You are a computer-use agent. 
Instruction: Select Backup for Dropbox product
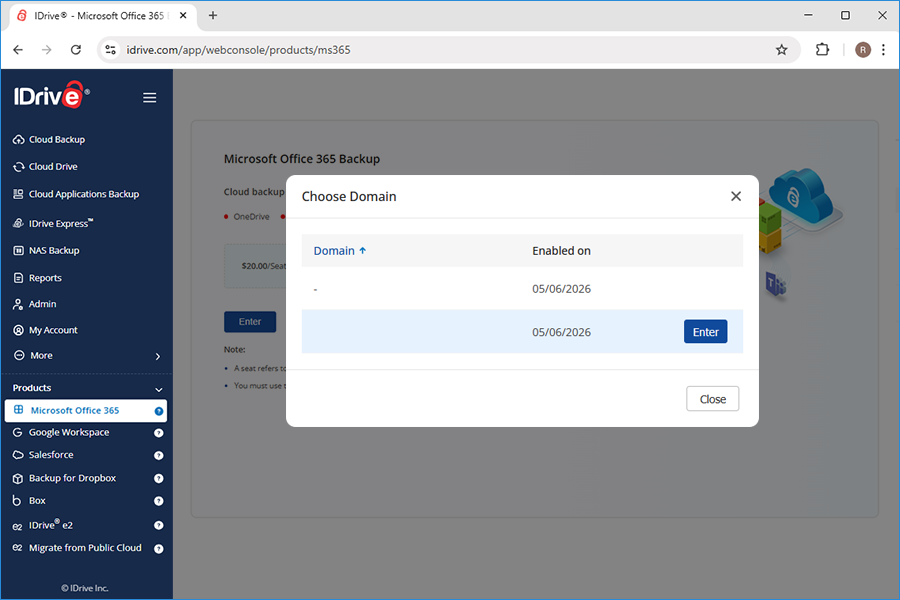tap(72, 478)
